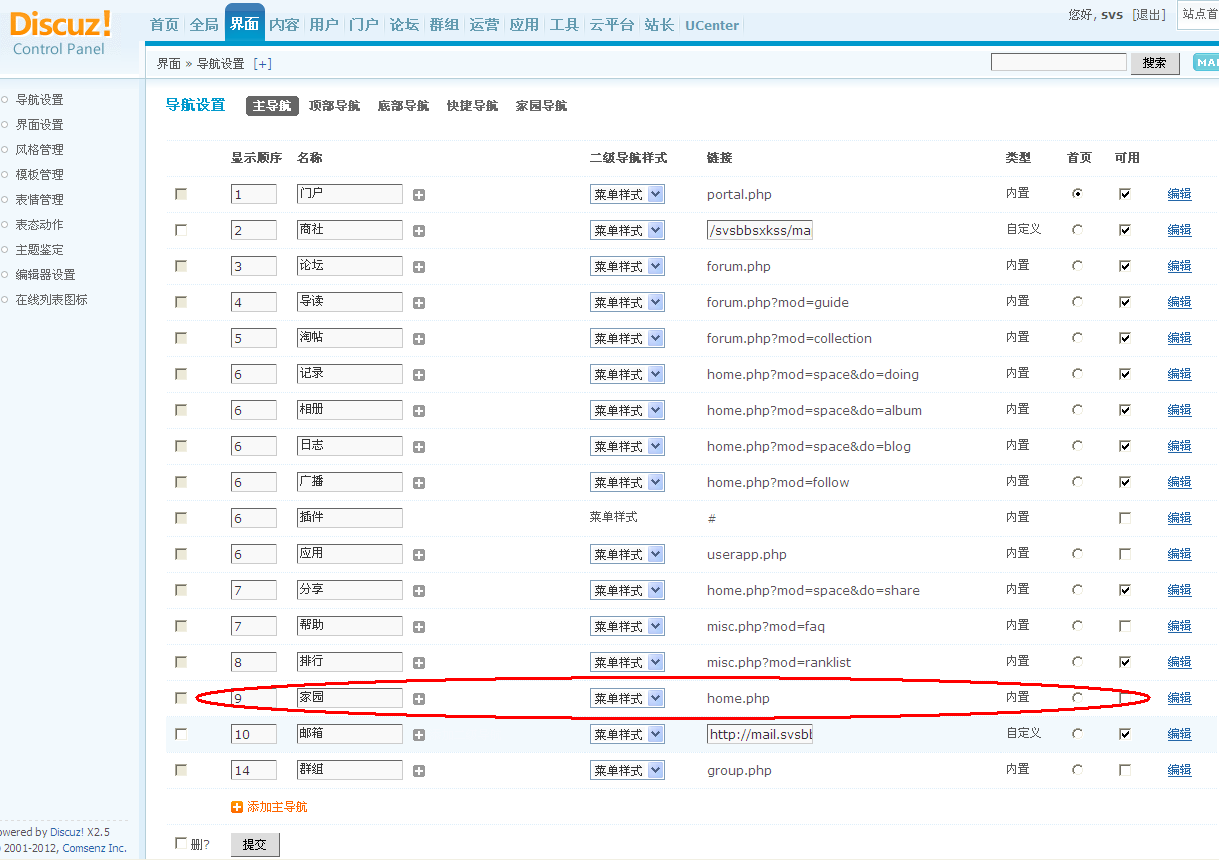Image resolution: width=1219 pixels, height=861 pixels.
Task: Click the 编辑 link for 家园 row
Action: 1180,699
